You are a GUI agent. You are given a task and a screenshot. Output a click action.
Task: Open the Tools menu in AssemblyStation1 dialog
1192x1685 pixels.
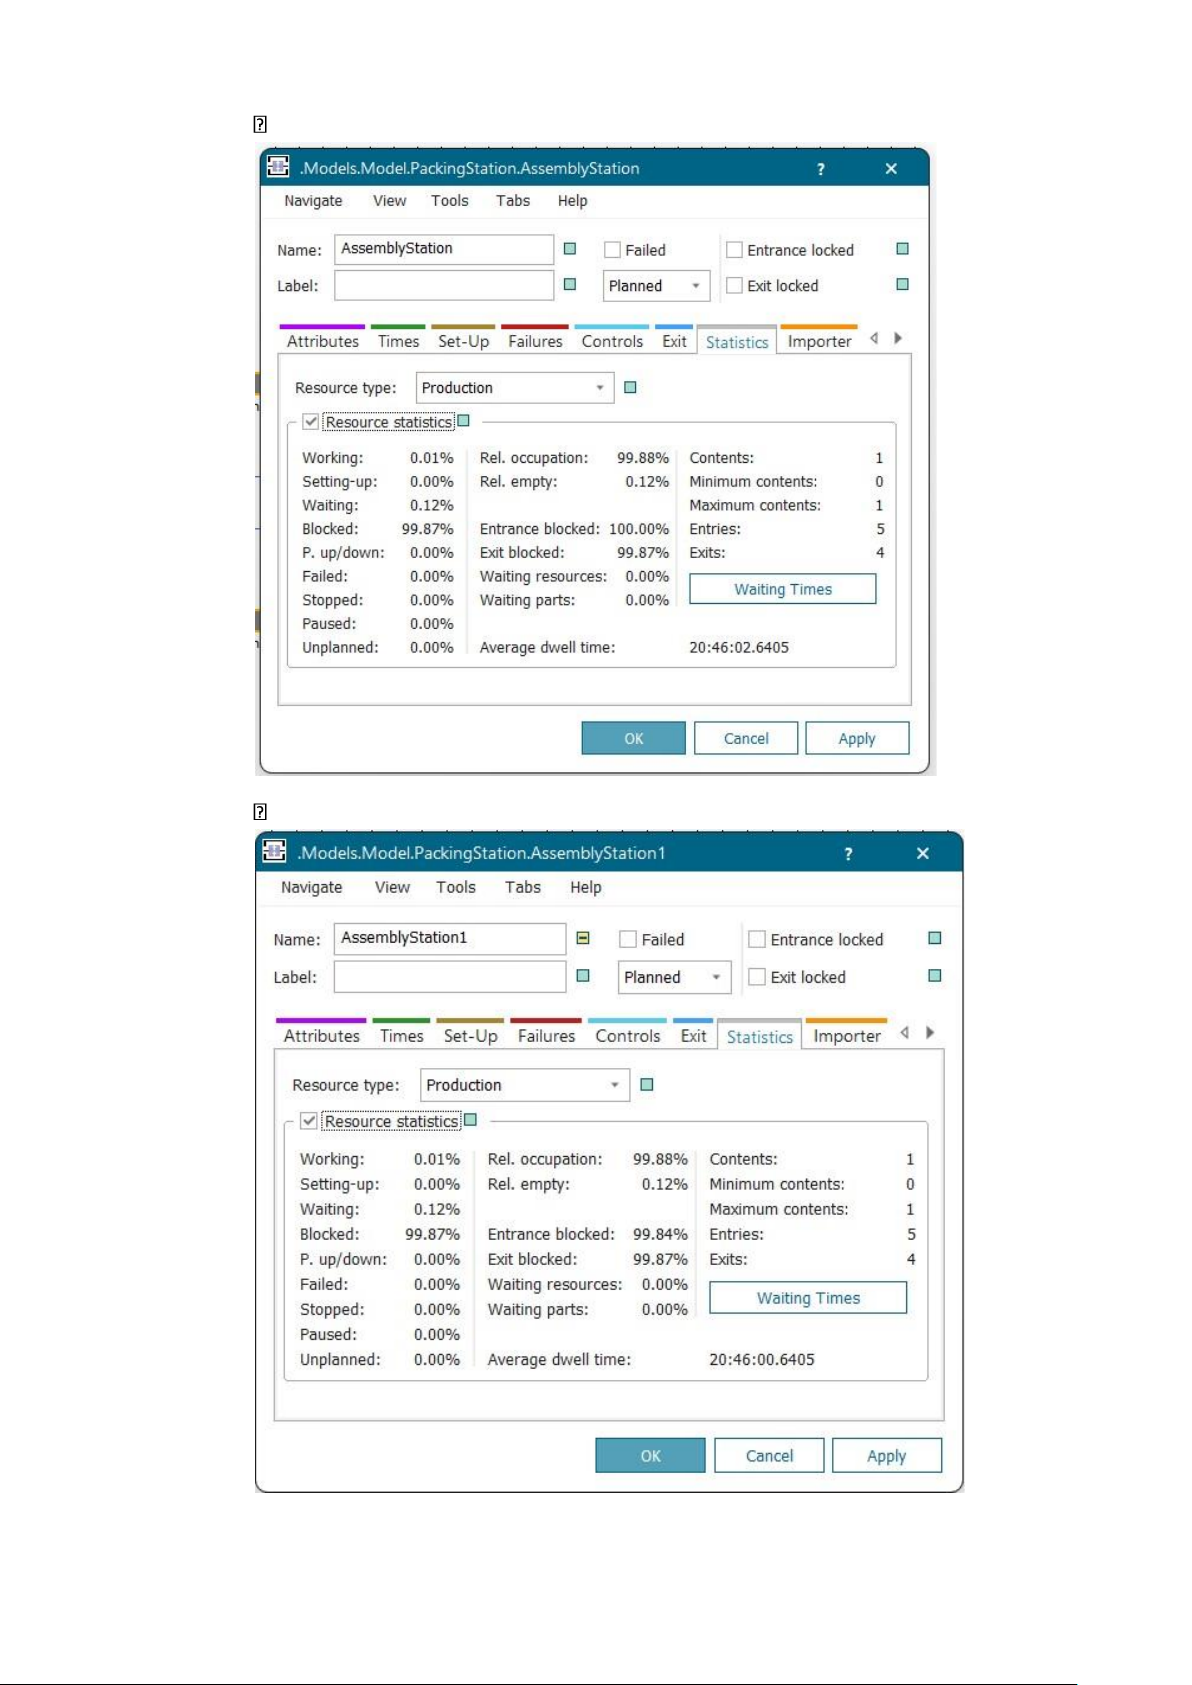click(x=455, y=887)
